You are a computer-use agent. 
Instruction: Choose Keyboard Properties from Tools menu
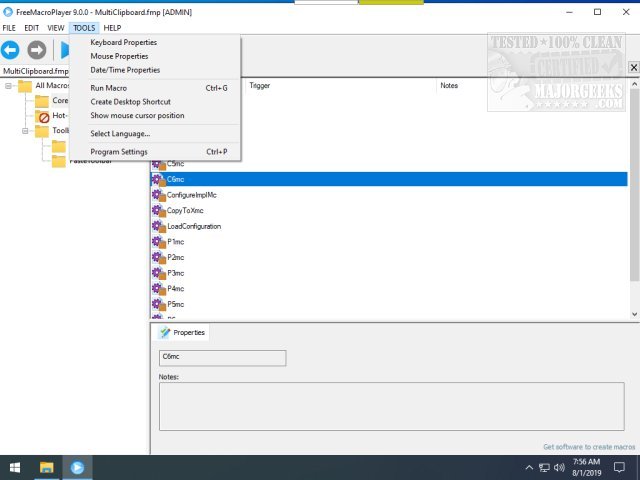tap(155, 42)
